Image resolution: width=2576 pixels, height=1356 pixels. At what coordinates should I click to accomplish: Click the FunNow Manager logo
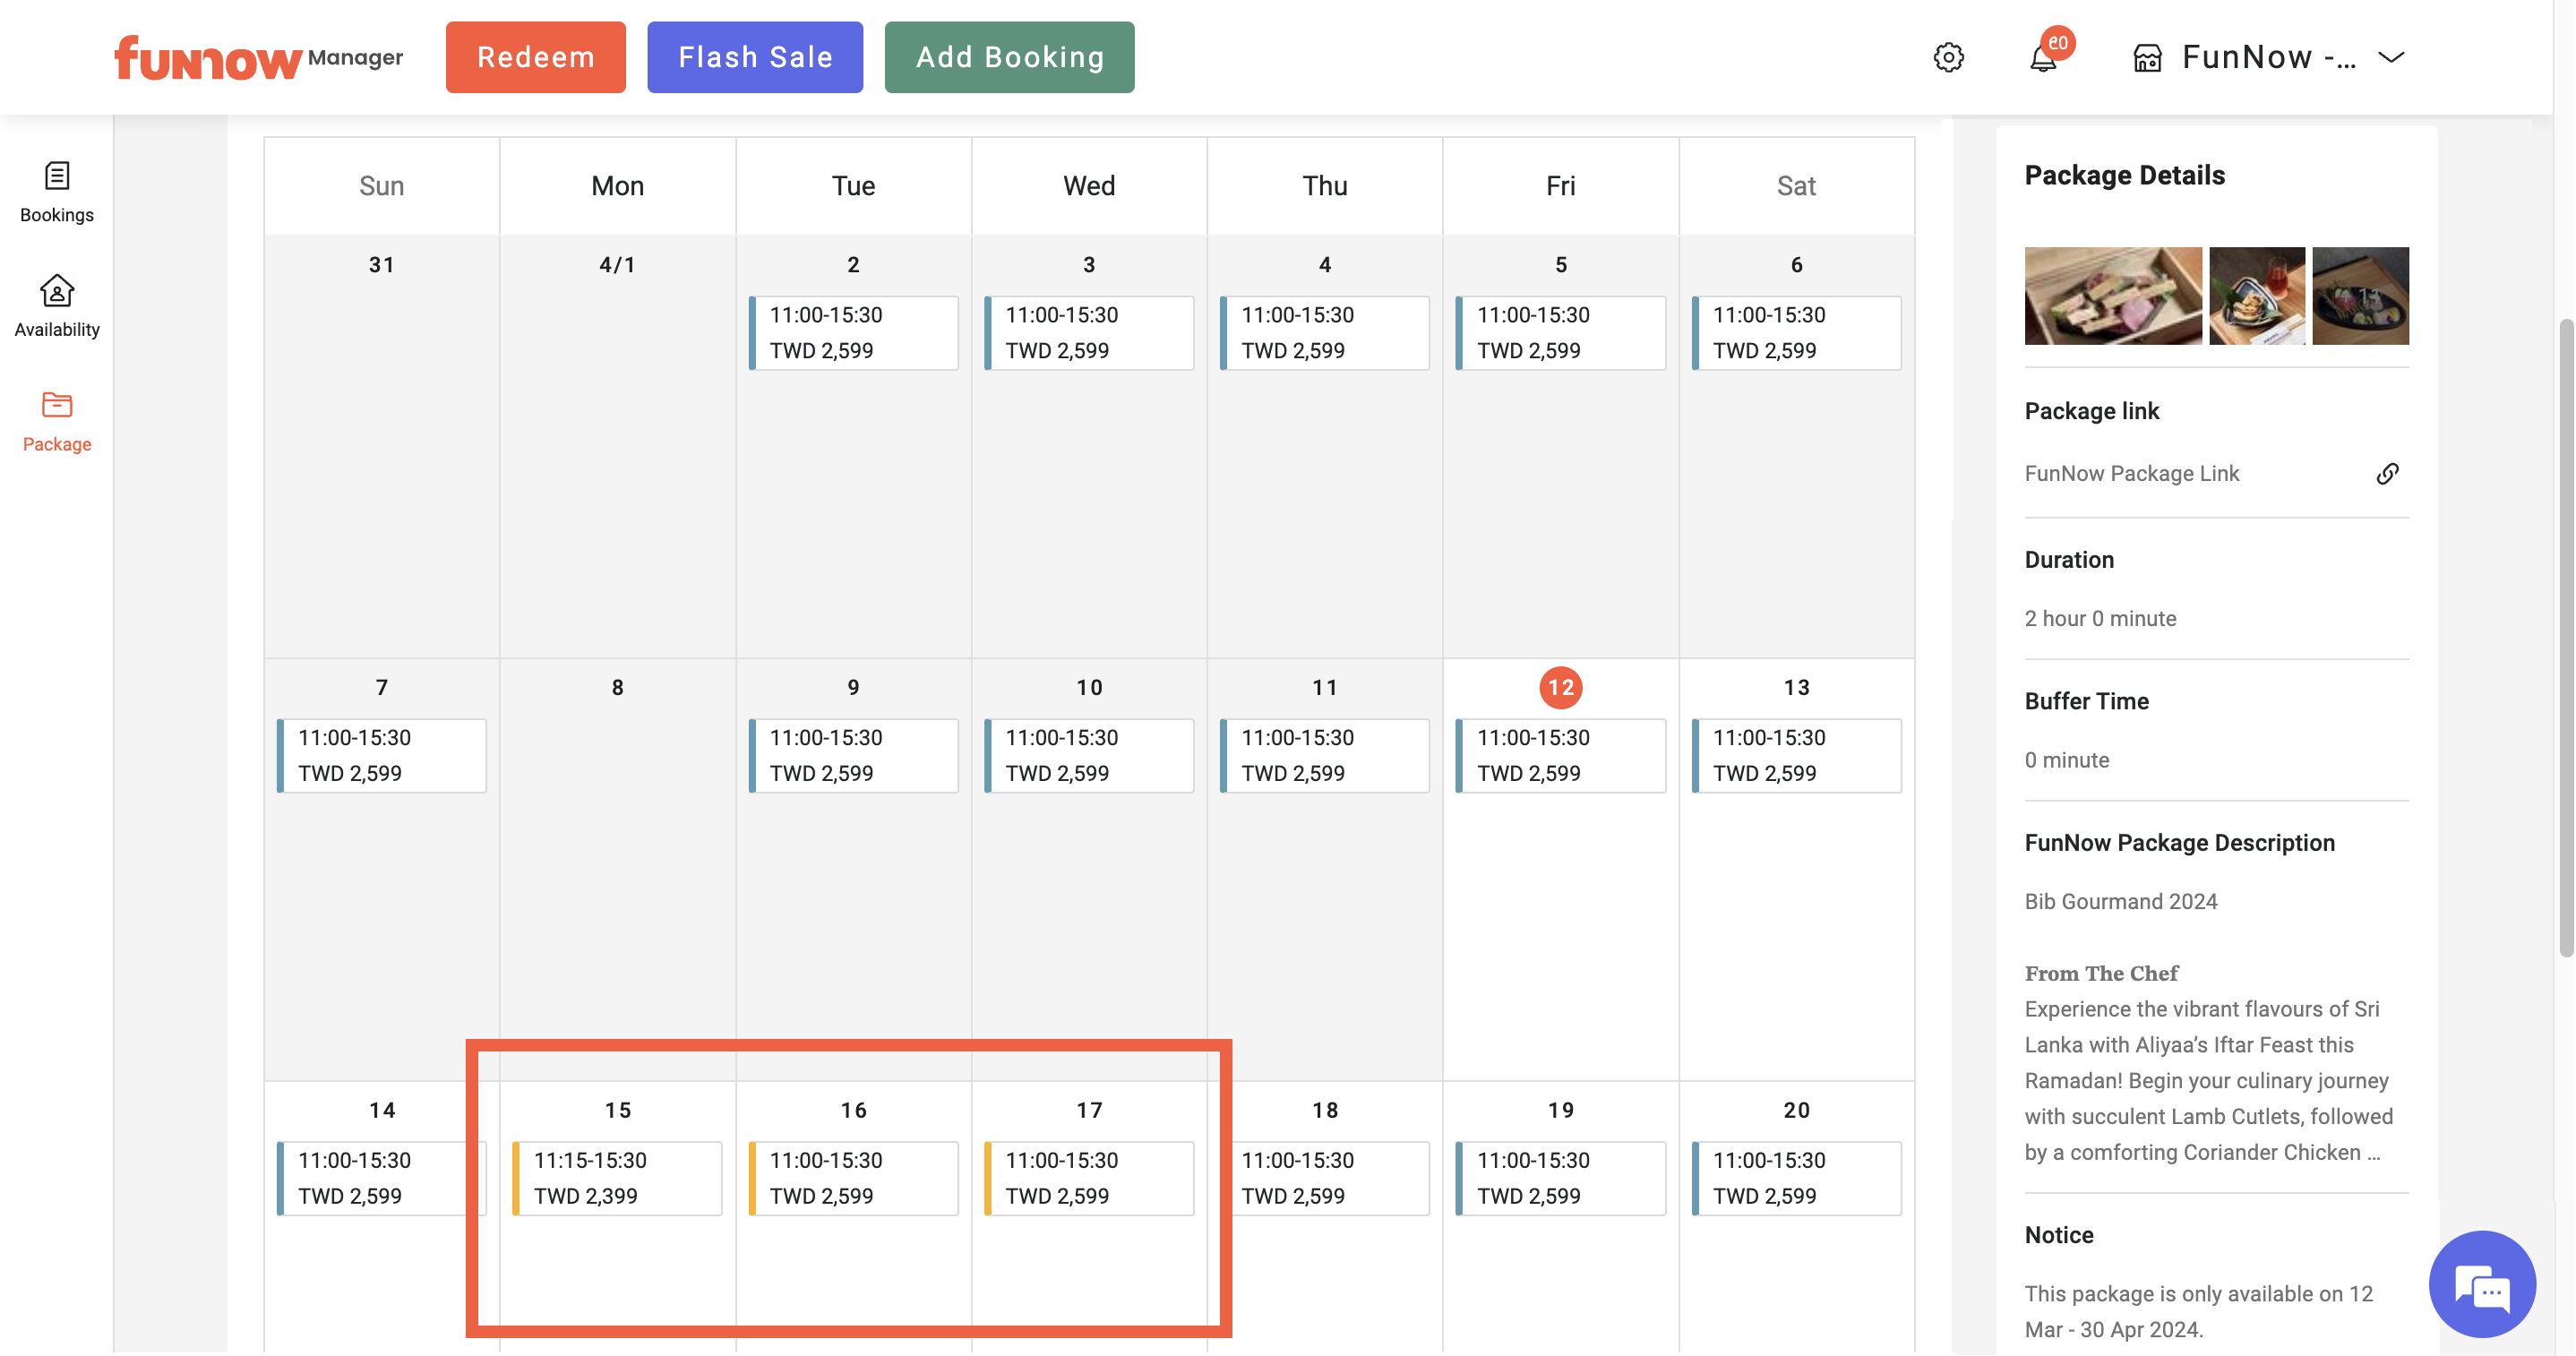258,57
